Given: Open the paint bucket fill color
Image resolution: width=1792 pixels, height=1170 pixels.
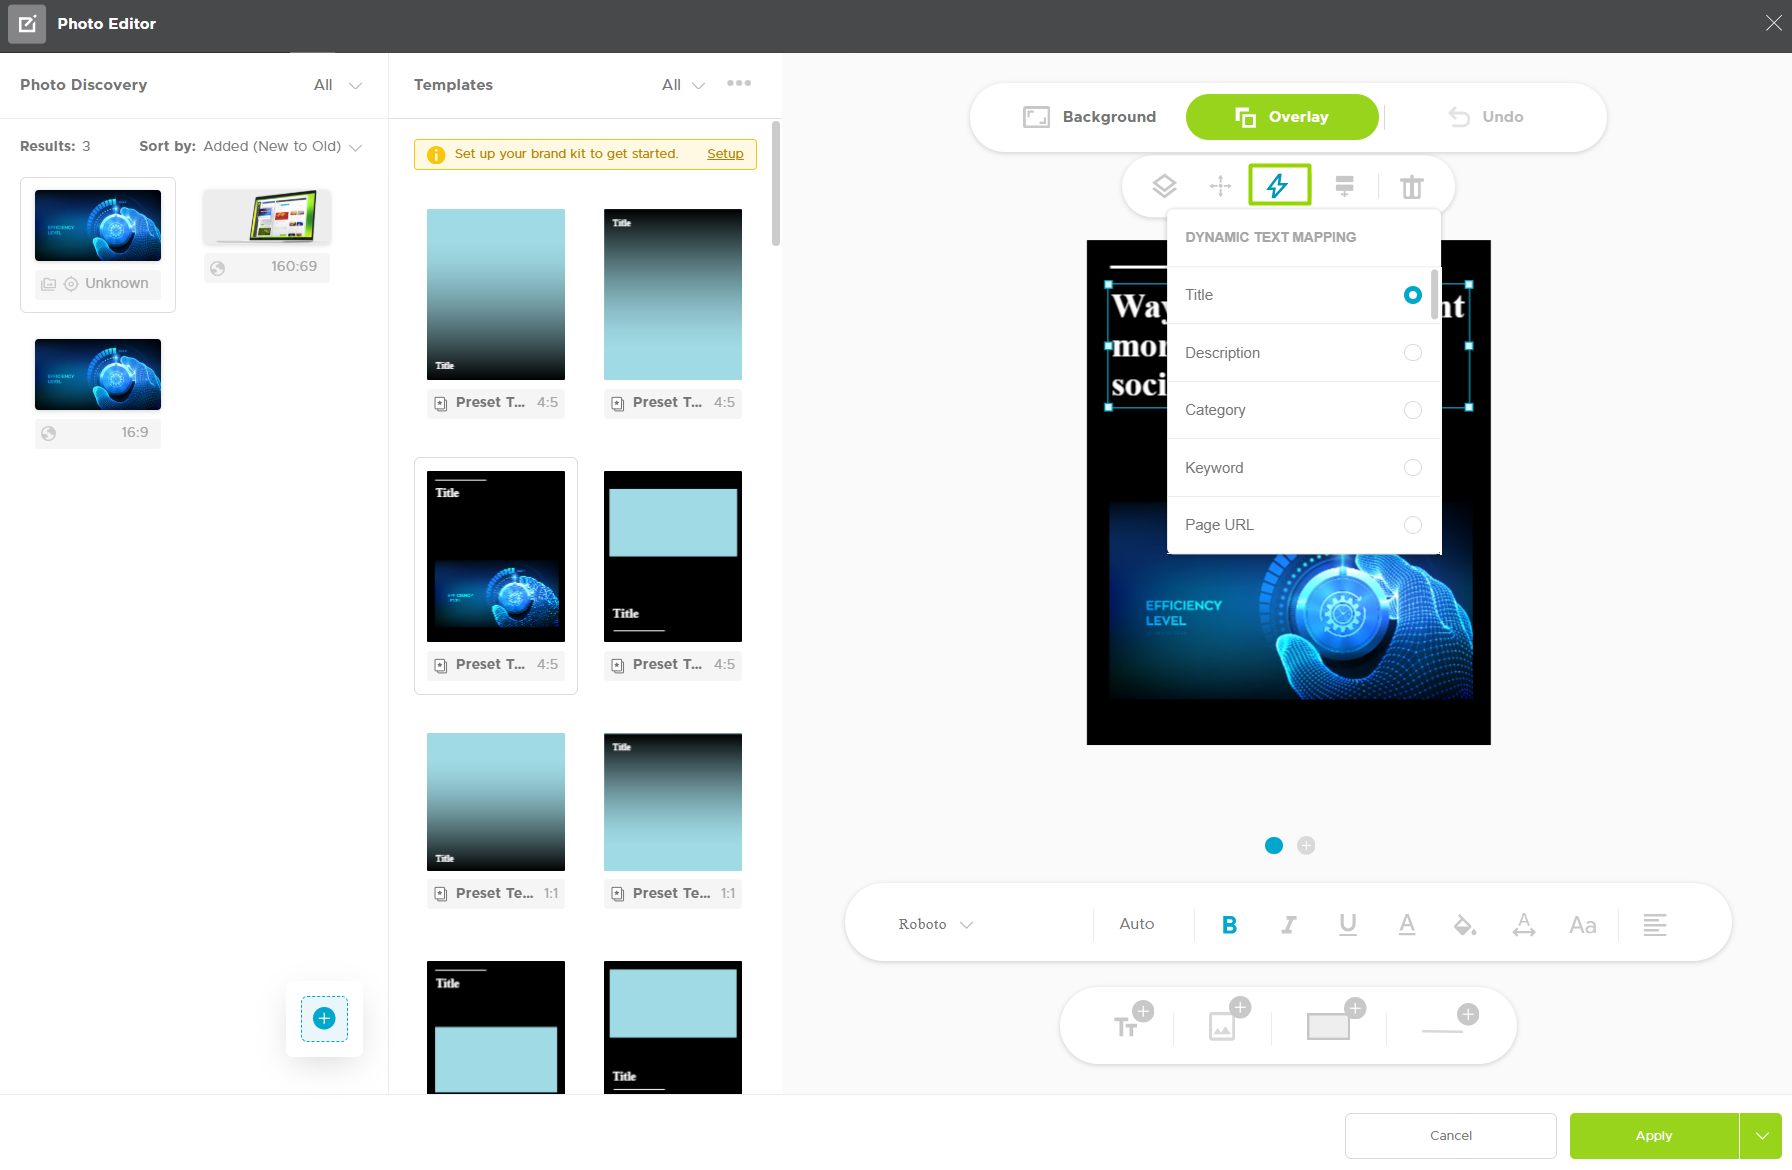Looking at the screenshot, I should [x=1465, y=925].
